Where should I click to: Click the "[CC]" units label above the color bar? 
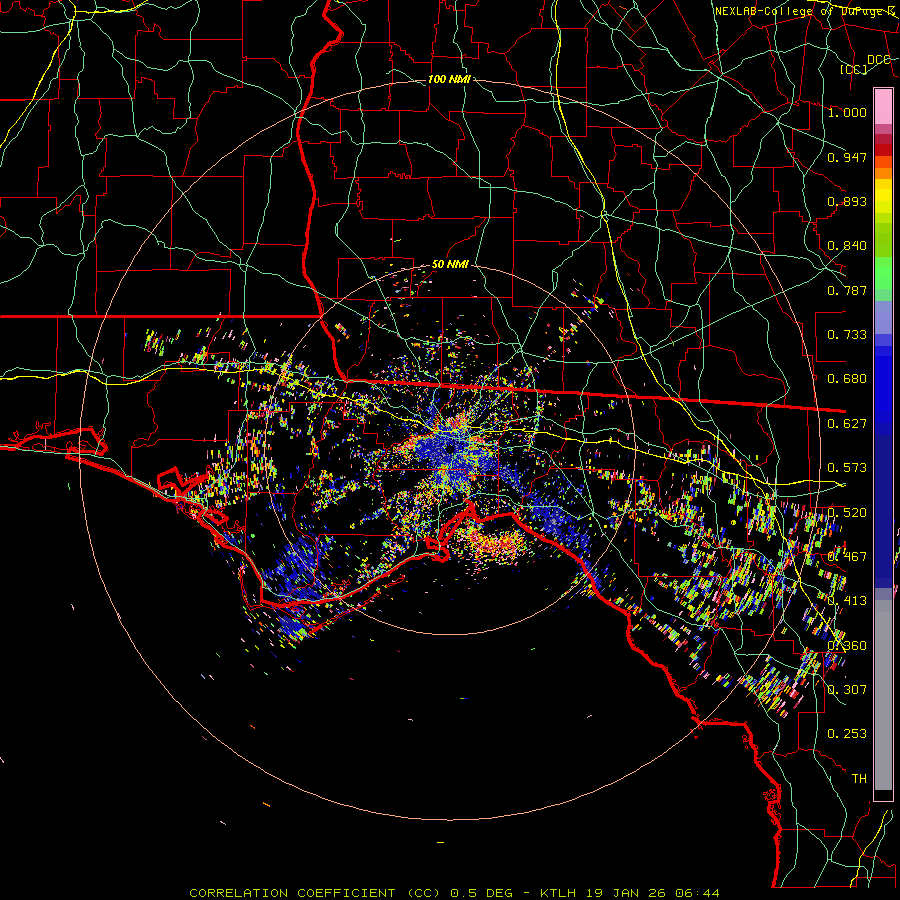point(854,69)
